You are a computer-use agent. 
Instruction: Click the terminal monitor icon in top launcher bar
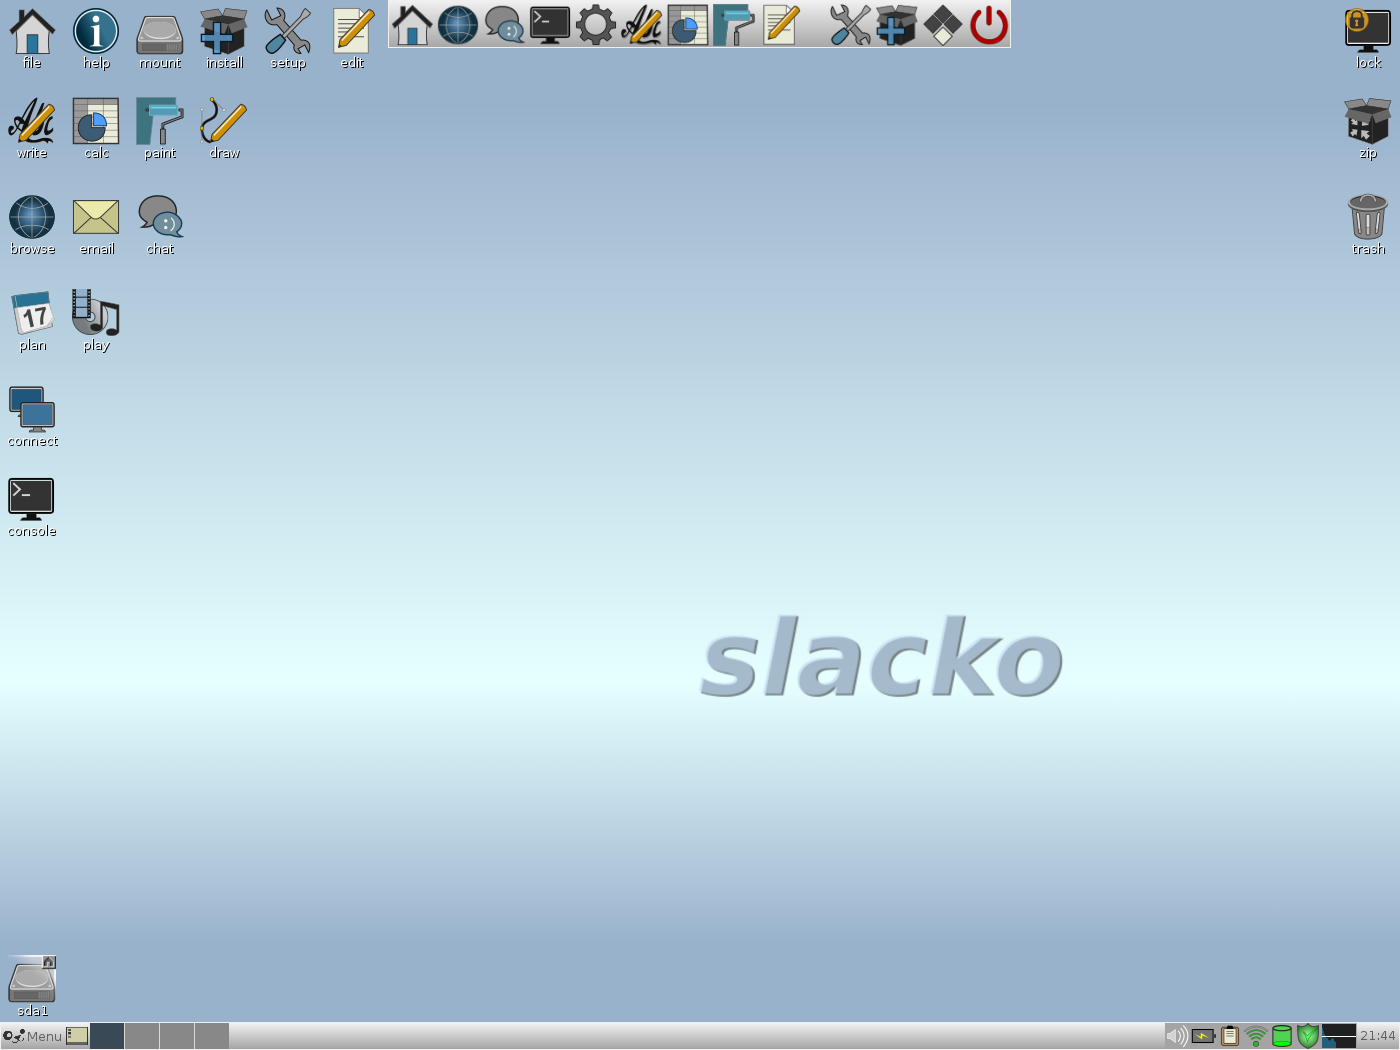point(550,25)
